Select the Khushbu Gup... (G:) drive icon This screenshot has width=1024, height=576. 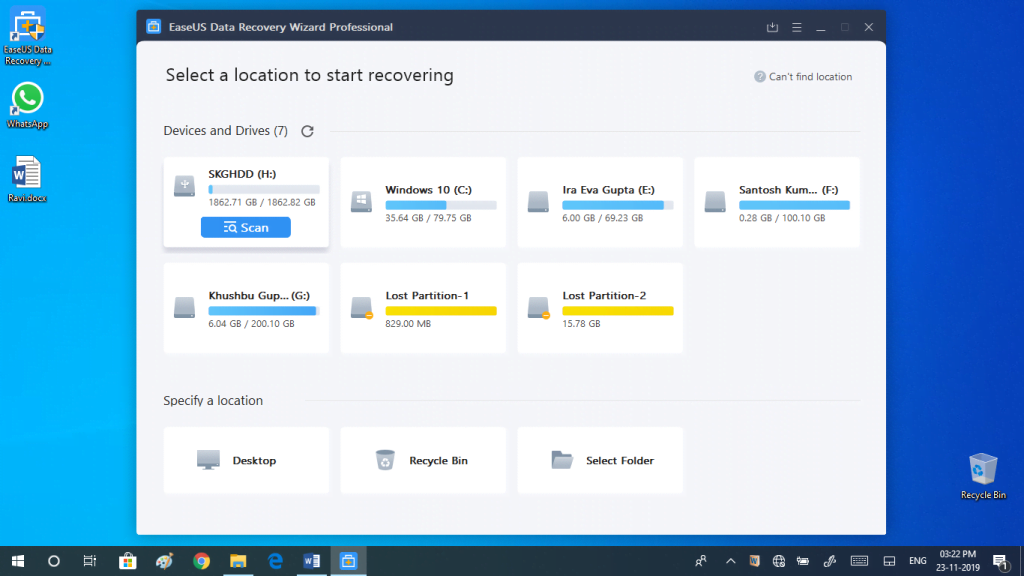[x=184, y=308]
